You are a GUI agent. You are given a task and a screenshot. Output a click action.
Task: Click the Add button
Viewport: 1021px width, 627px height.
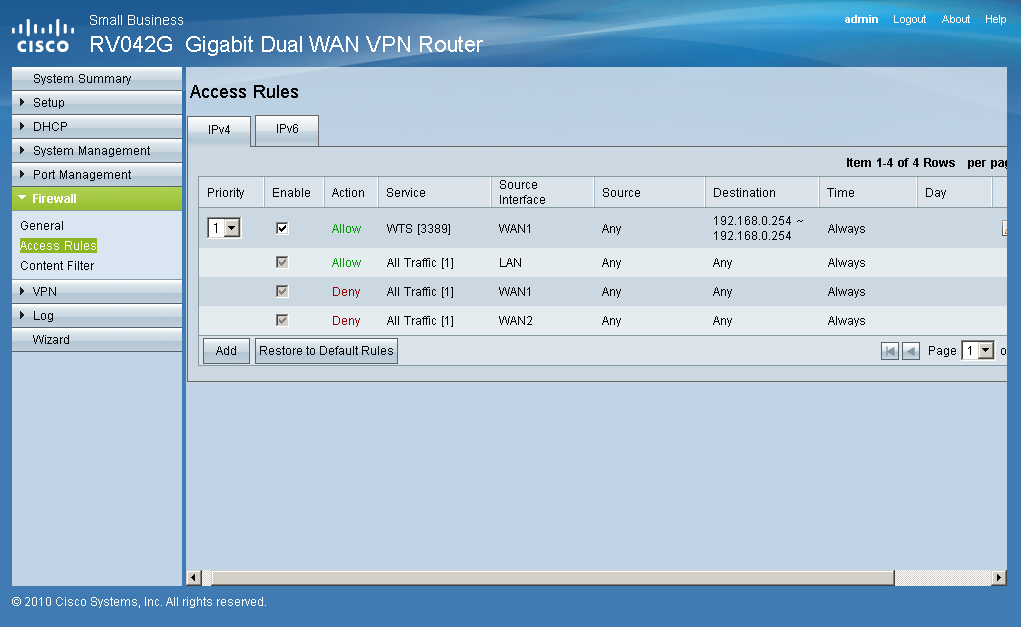point(226,351)
